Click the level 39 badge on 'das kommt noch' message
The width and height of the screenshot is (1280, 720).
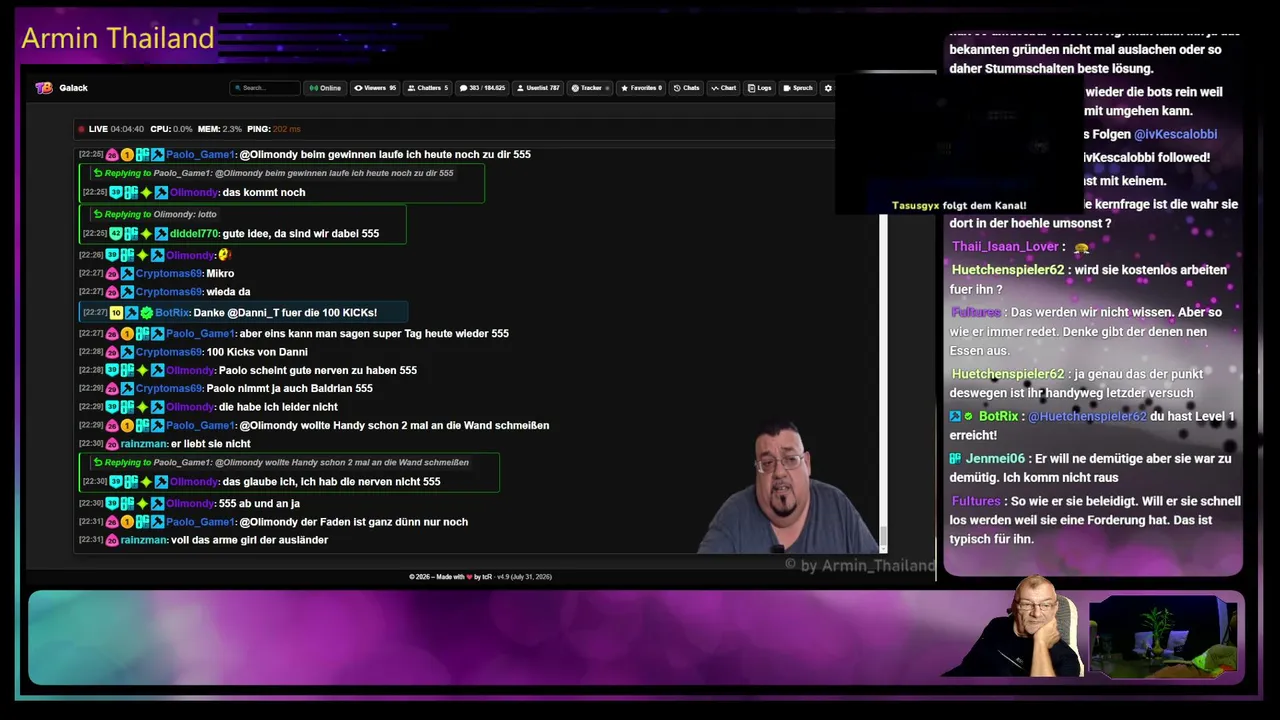[116, 192]
